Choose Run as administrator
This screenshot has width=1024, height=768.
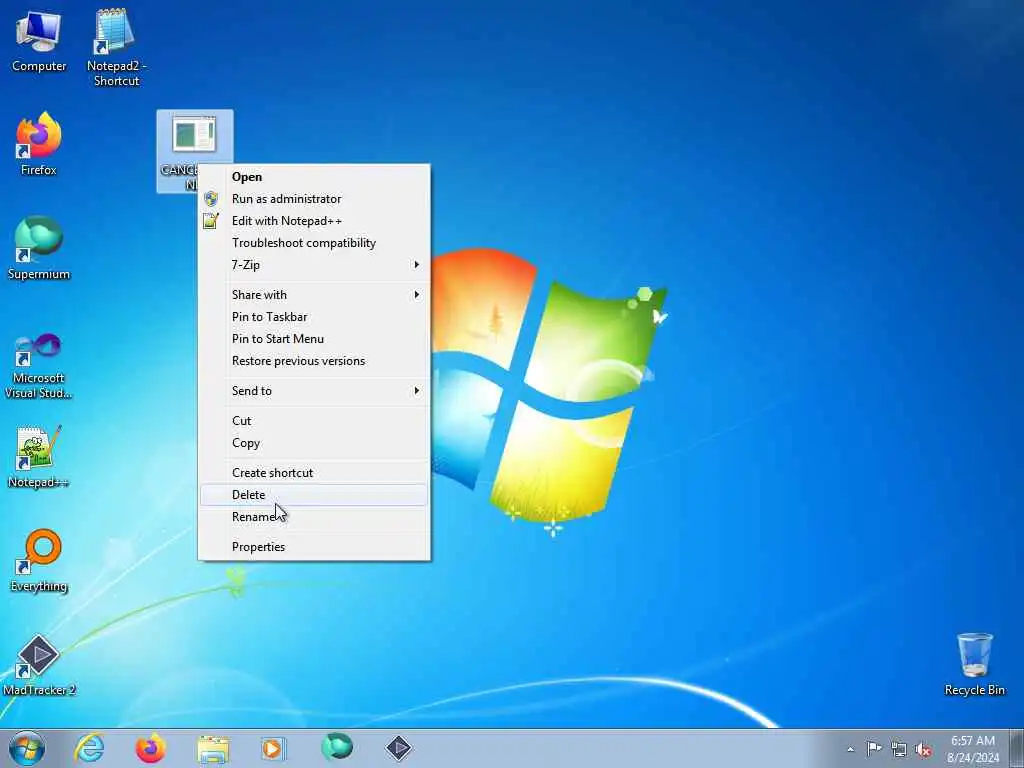pyautogui.click(x=313, y=199)
